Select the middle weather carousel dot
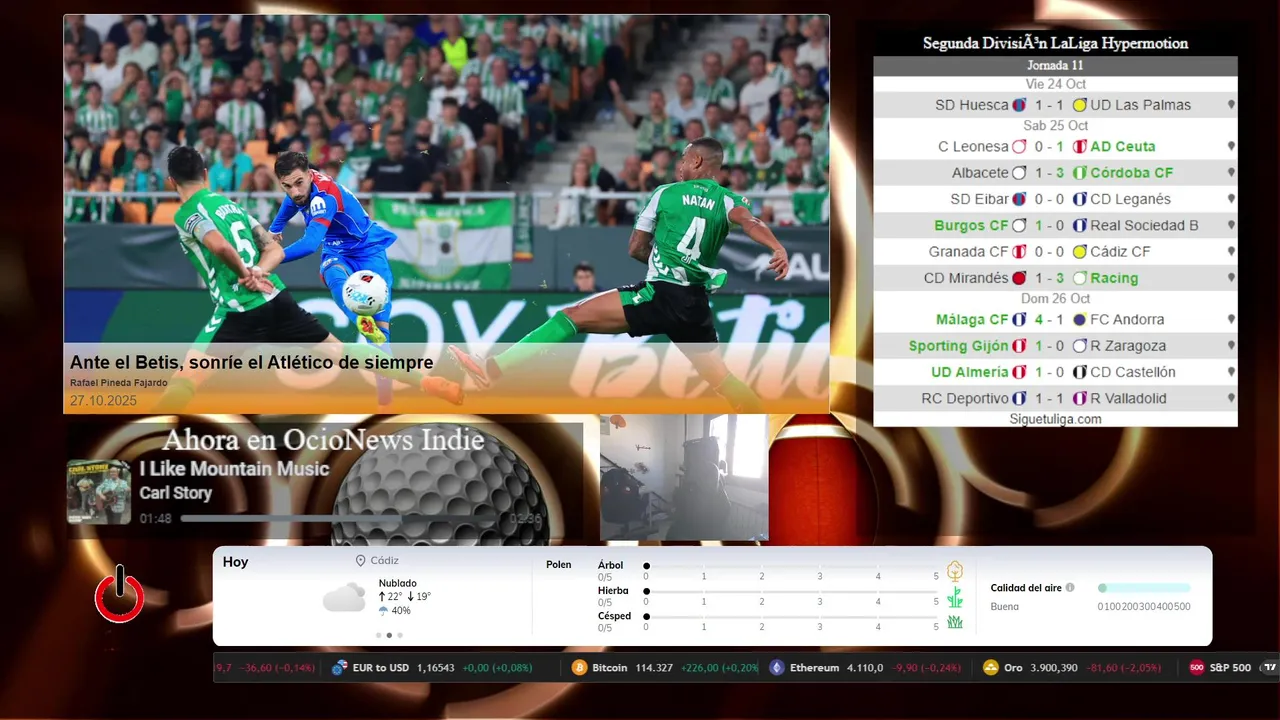Screen dimensions: 1280x720 (x=389, y=635)
